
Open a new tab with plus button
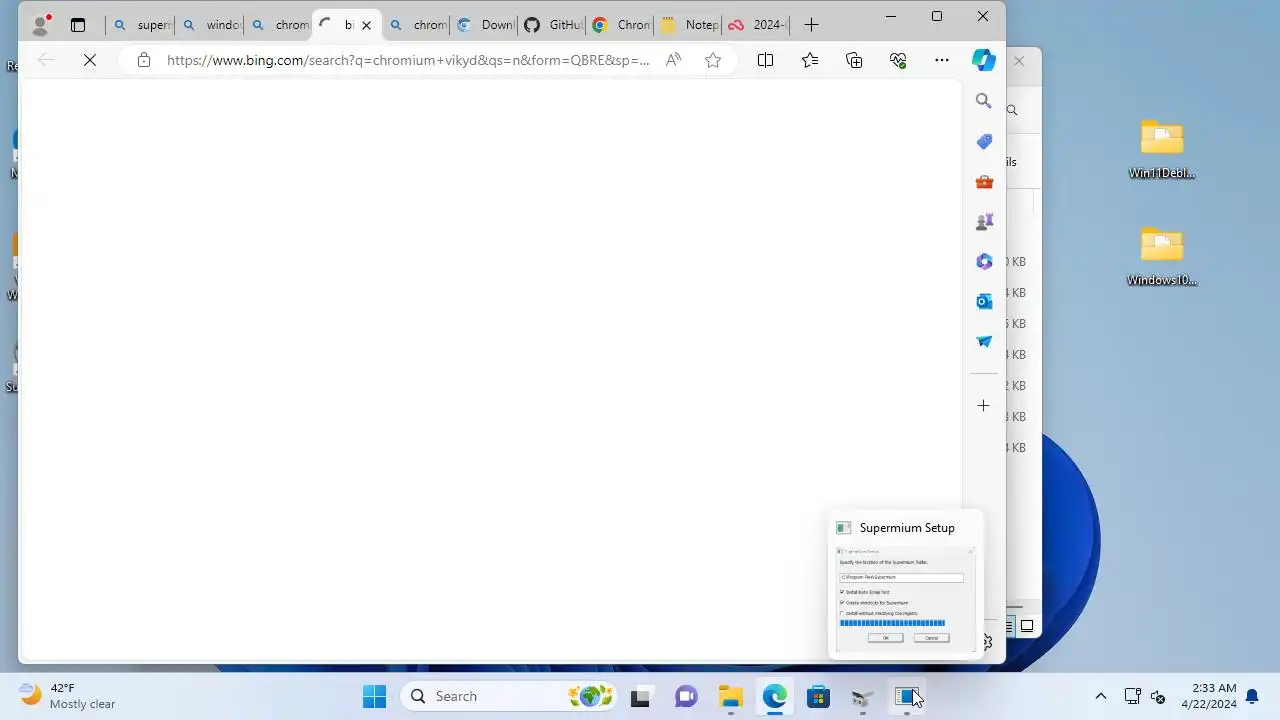pyautogui.click(x=811, y=25)
